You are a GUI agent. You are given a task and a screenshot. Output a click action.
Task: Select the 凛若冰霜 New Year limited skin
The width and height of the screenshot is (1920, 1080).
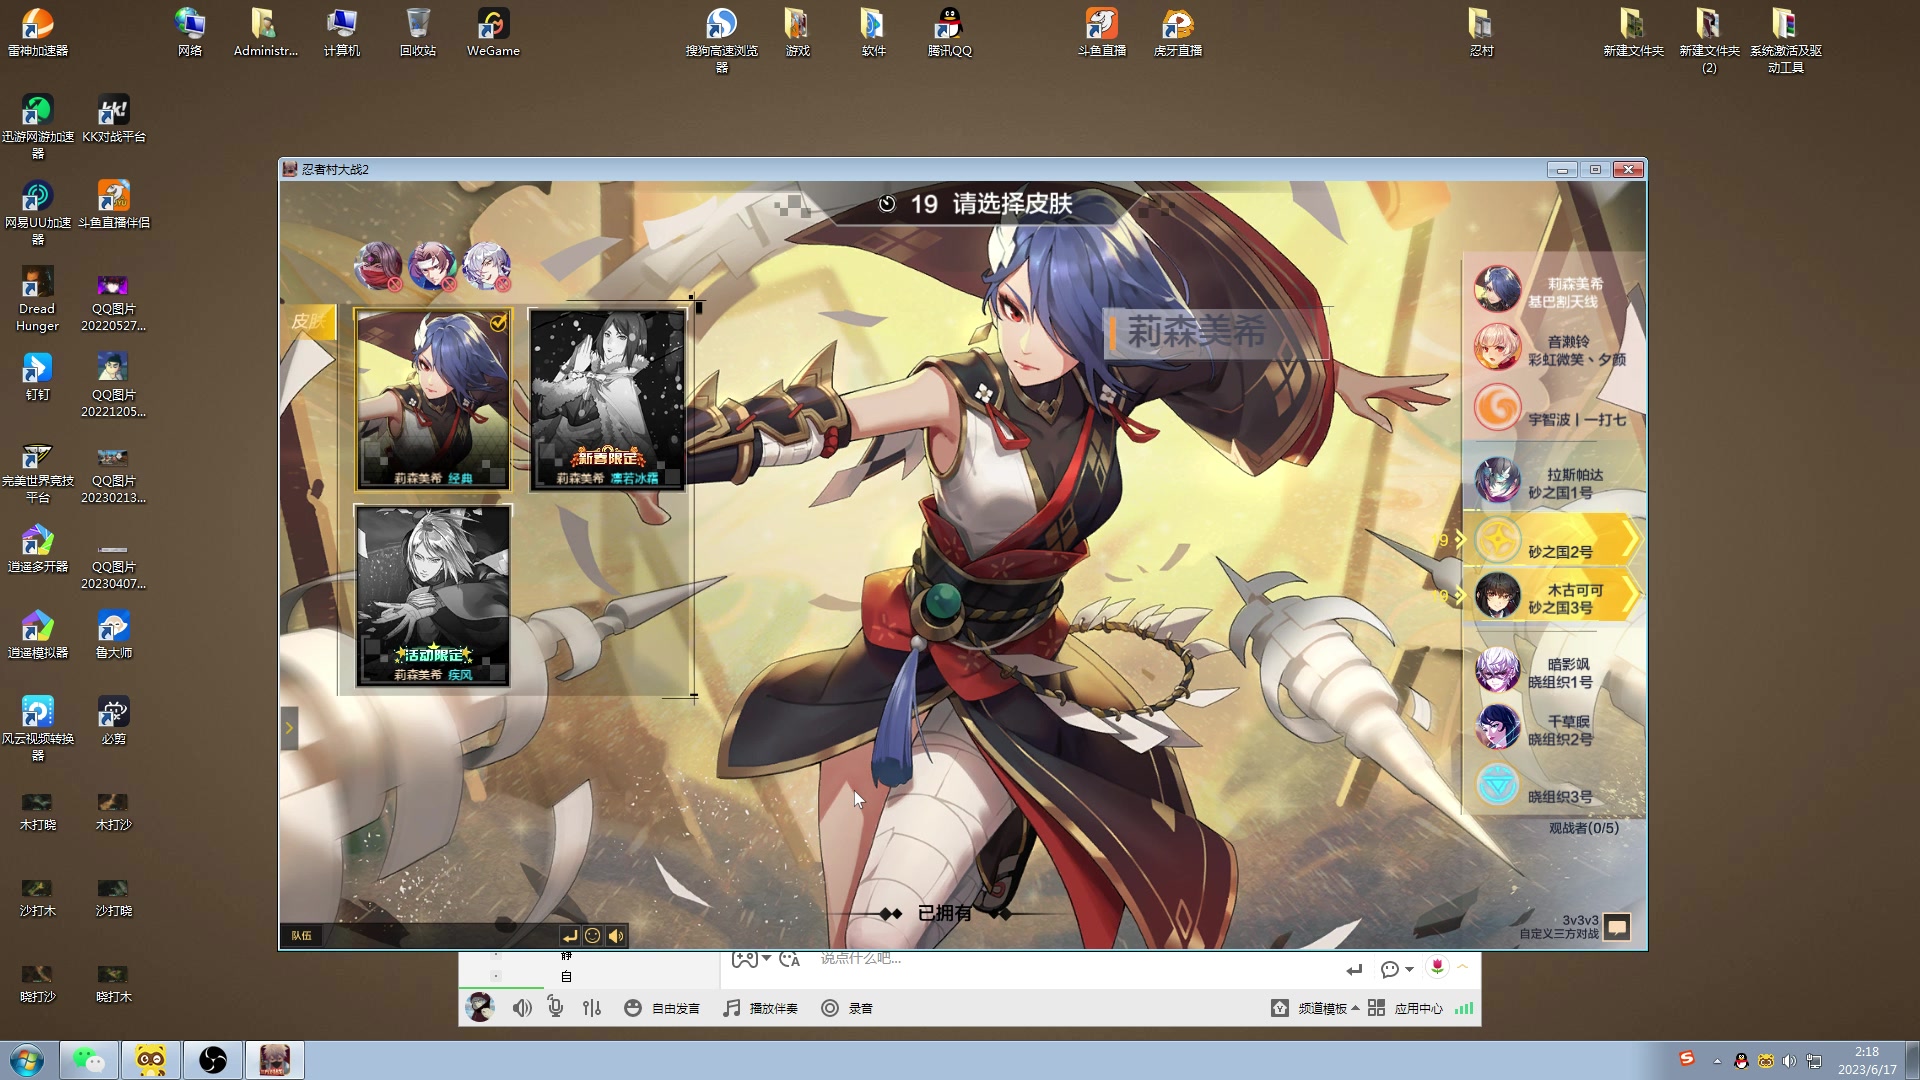(x=608, y=399)
